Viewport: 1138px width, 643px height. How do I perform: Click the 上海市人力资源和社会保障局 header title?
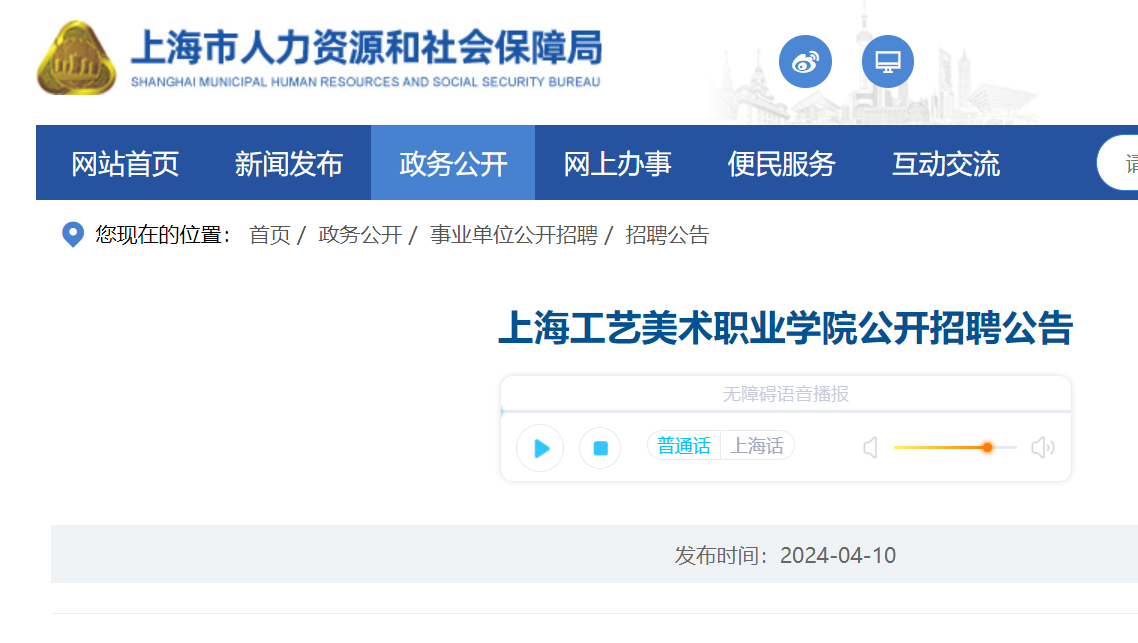367,48
